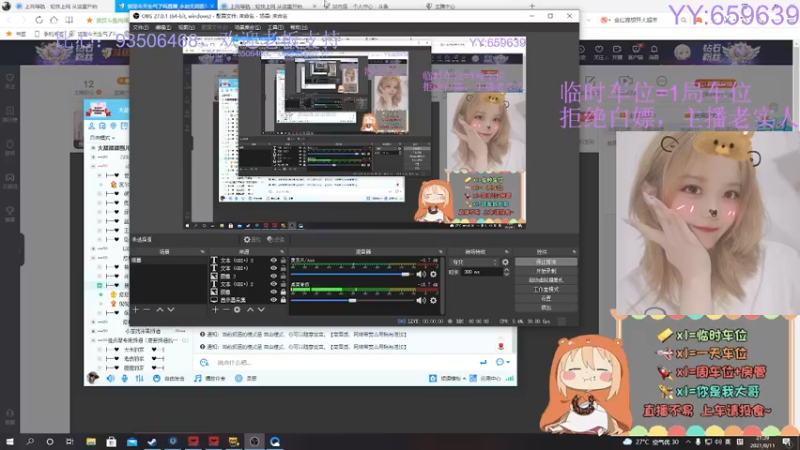Open the 视图 menu in OBS

coord(186,28)
